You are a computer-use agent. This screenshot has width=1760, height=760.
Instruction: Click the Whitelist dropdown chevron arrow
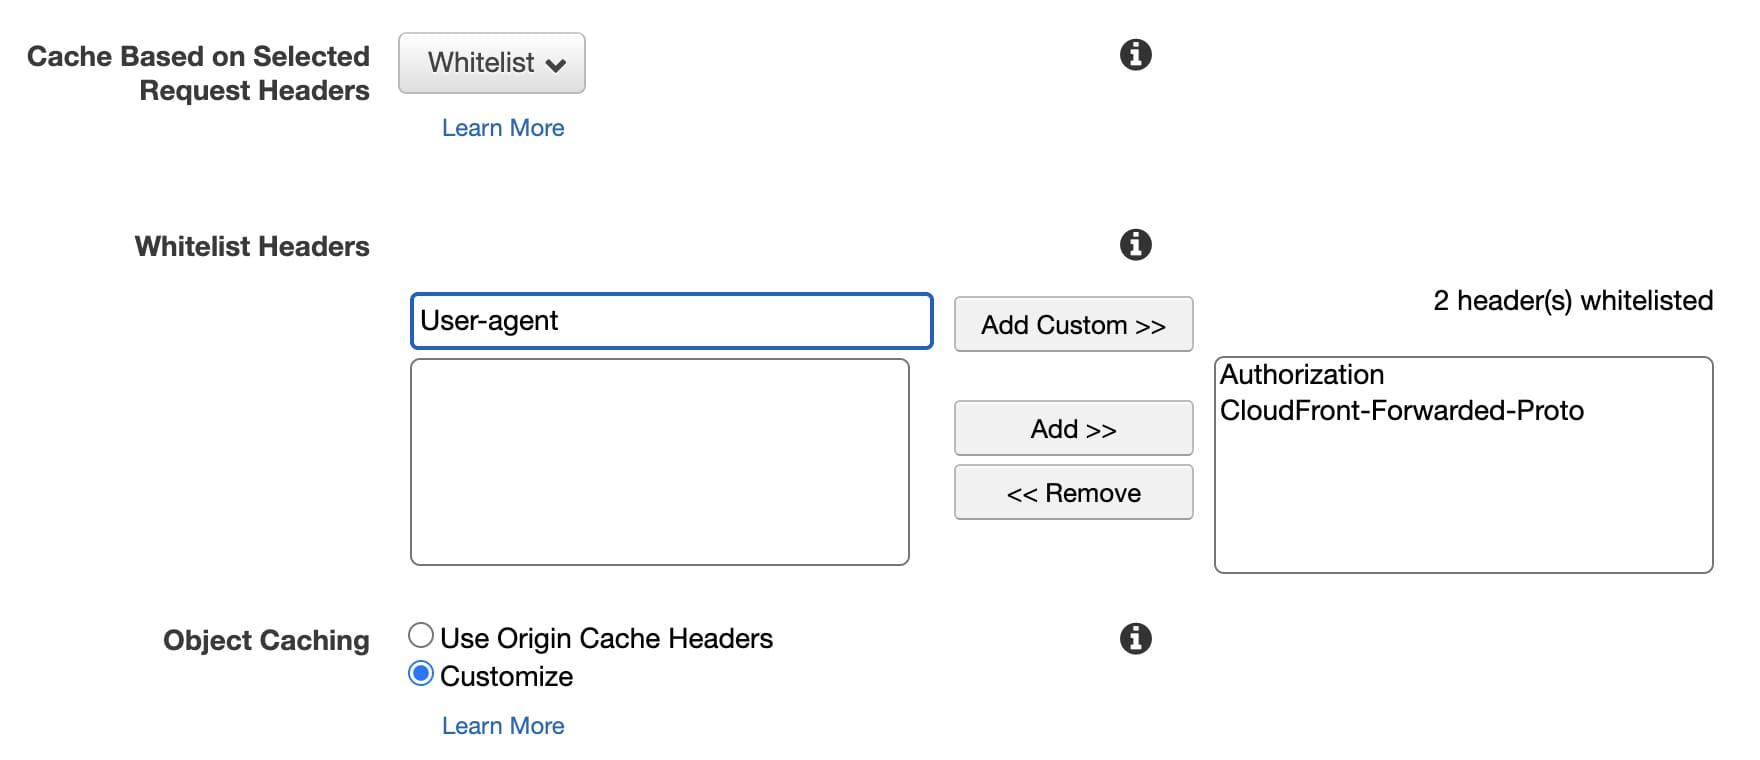pyautogui.click(x=556, y=65)
